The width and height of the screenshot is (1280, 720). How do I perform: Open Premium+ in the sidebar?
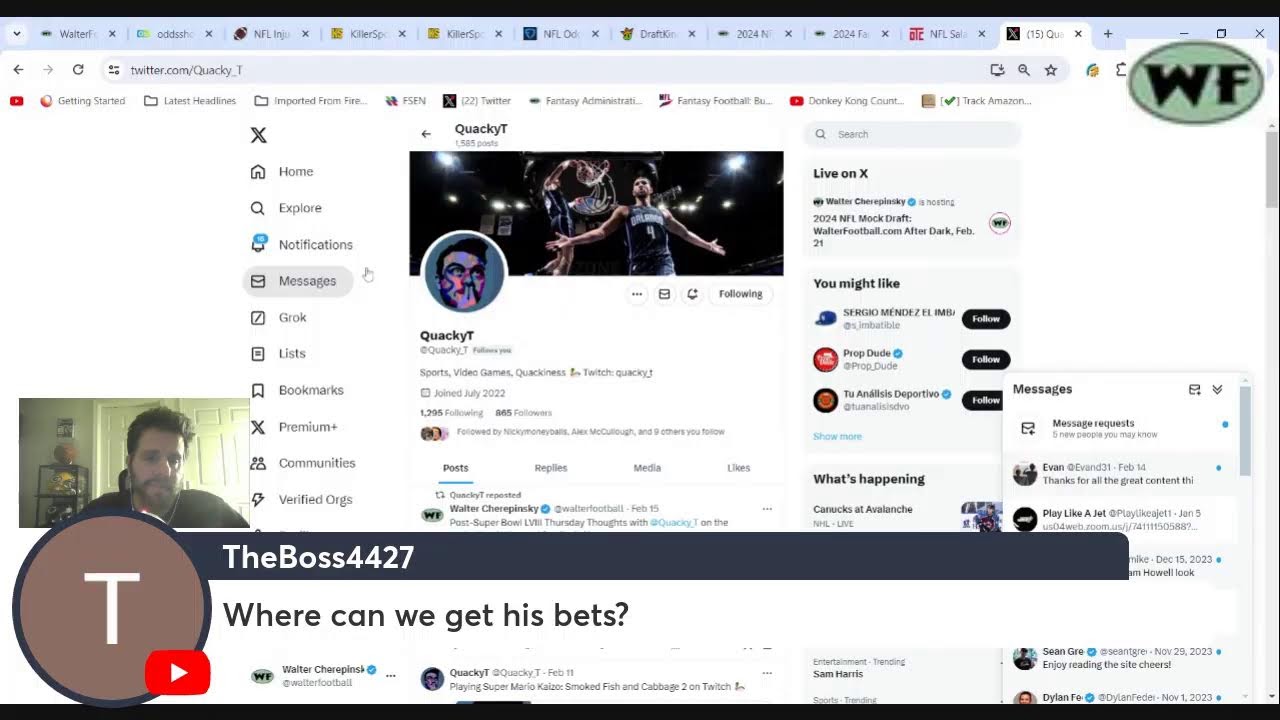coord(294,427)
